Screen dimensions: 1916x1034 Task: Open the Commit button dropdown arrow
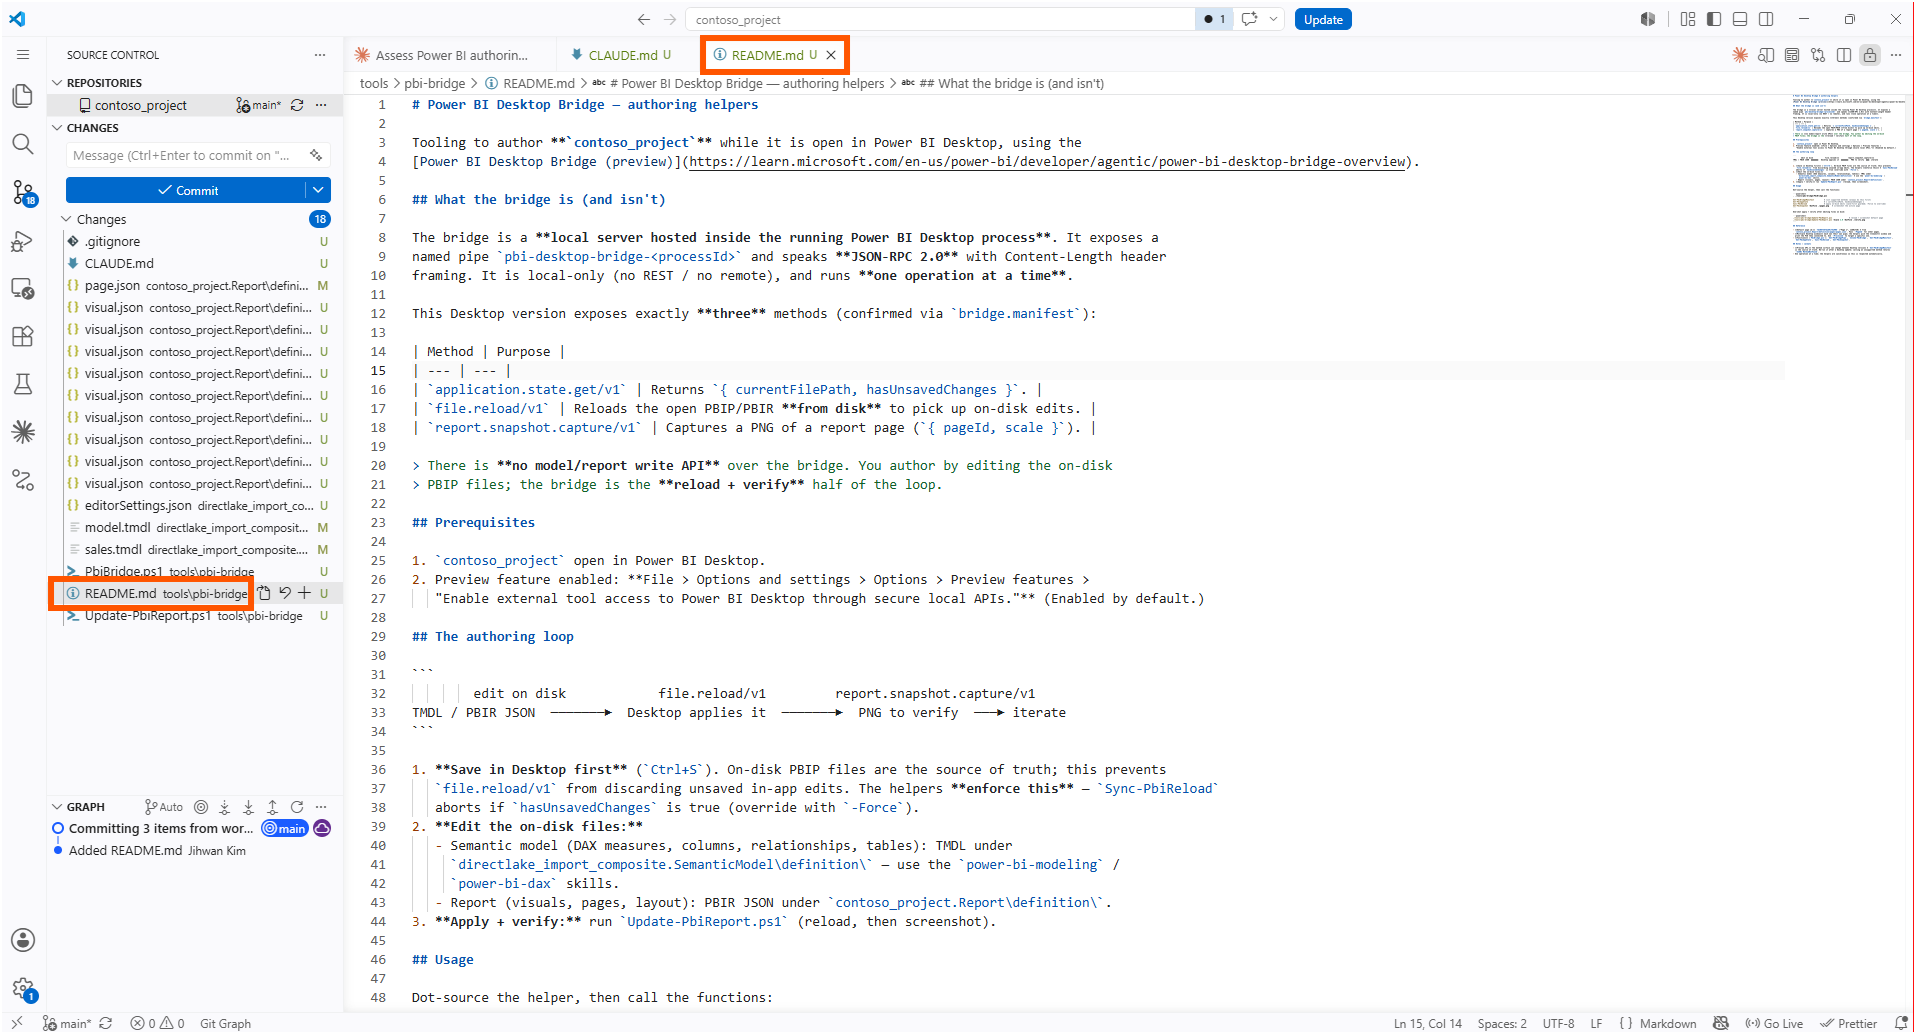tap(318, 190)
